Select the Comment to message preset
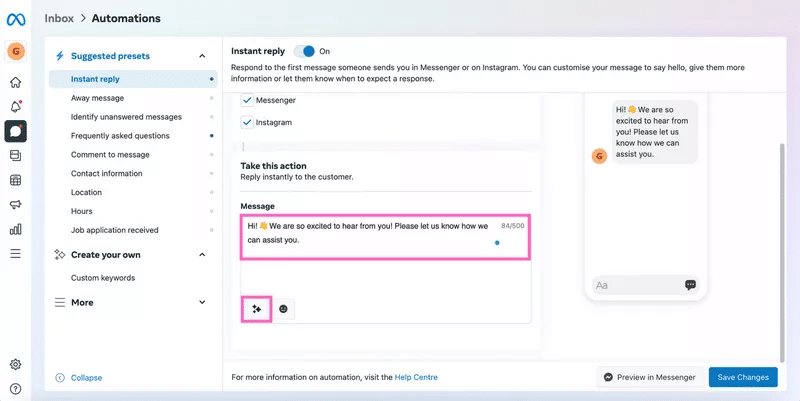This screenshot has height=401, width=800. tap(133, 155)
